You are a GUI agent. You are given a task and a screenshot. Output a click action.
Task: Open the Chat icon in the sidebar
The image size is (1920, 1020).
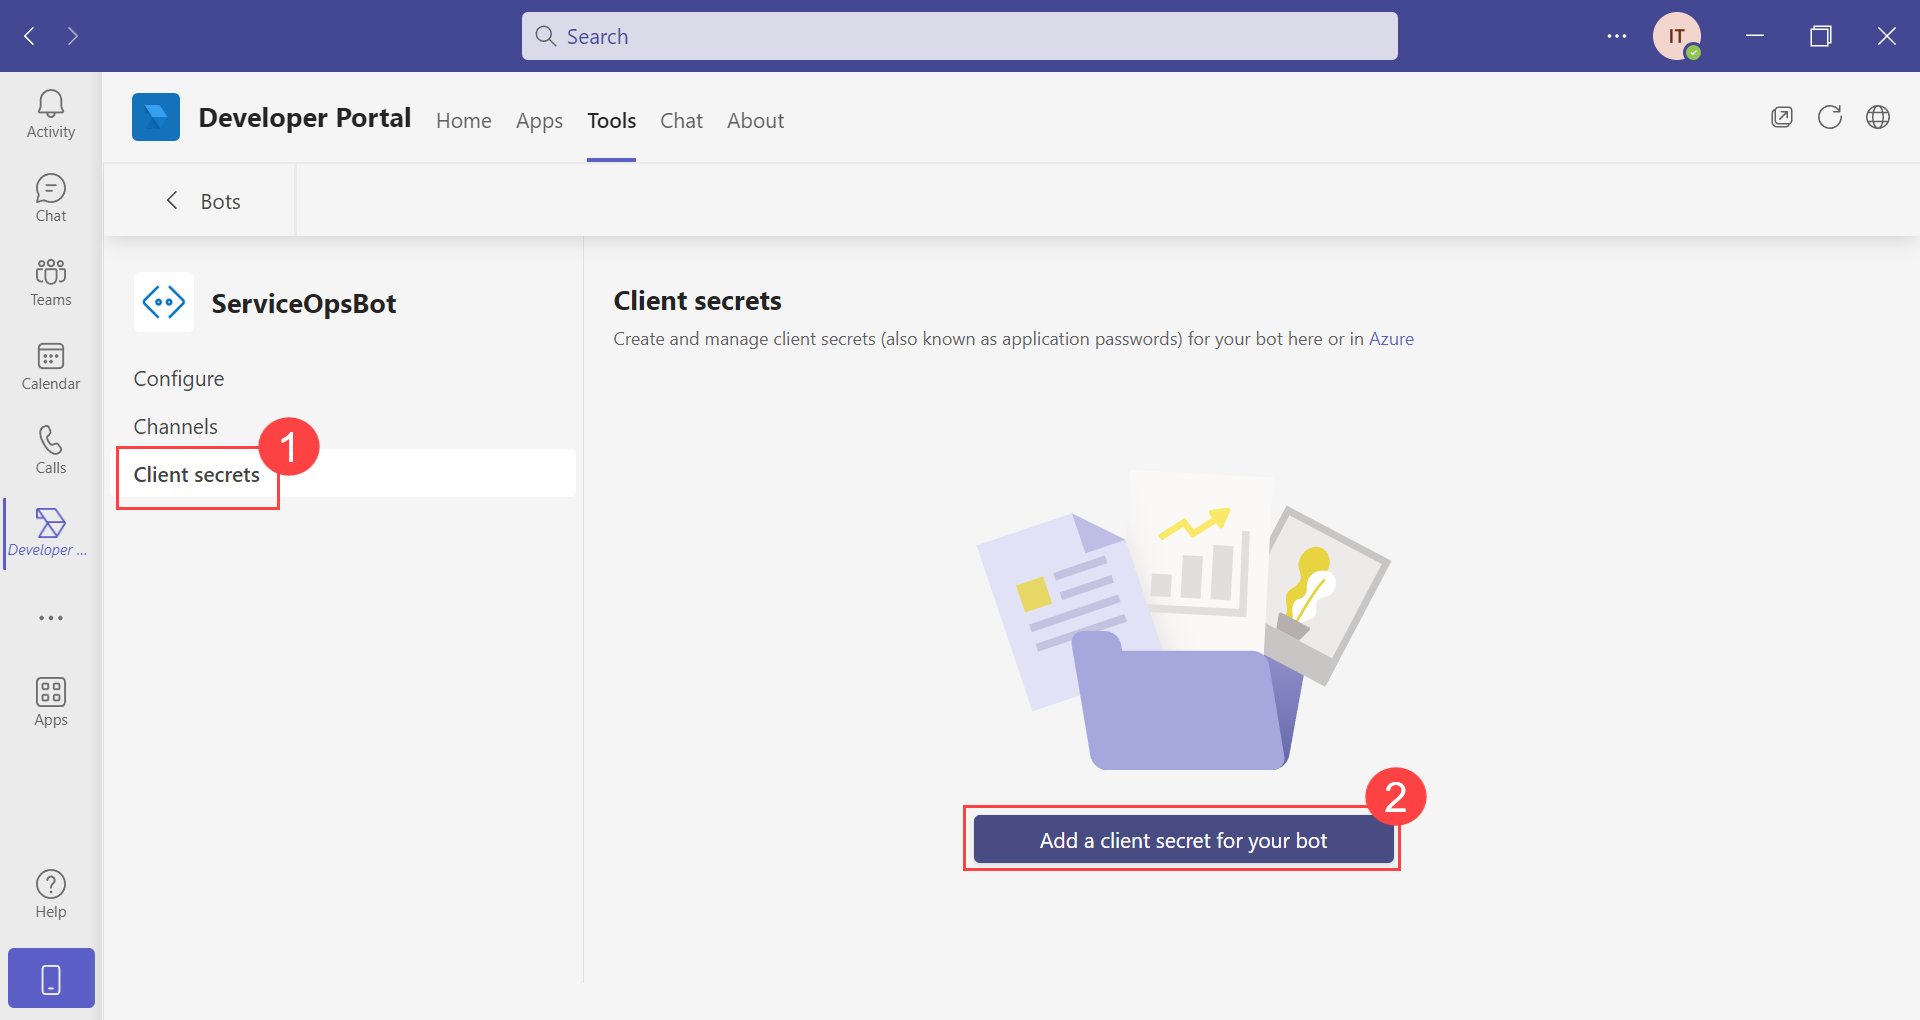(x=50, y=196)
